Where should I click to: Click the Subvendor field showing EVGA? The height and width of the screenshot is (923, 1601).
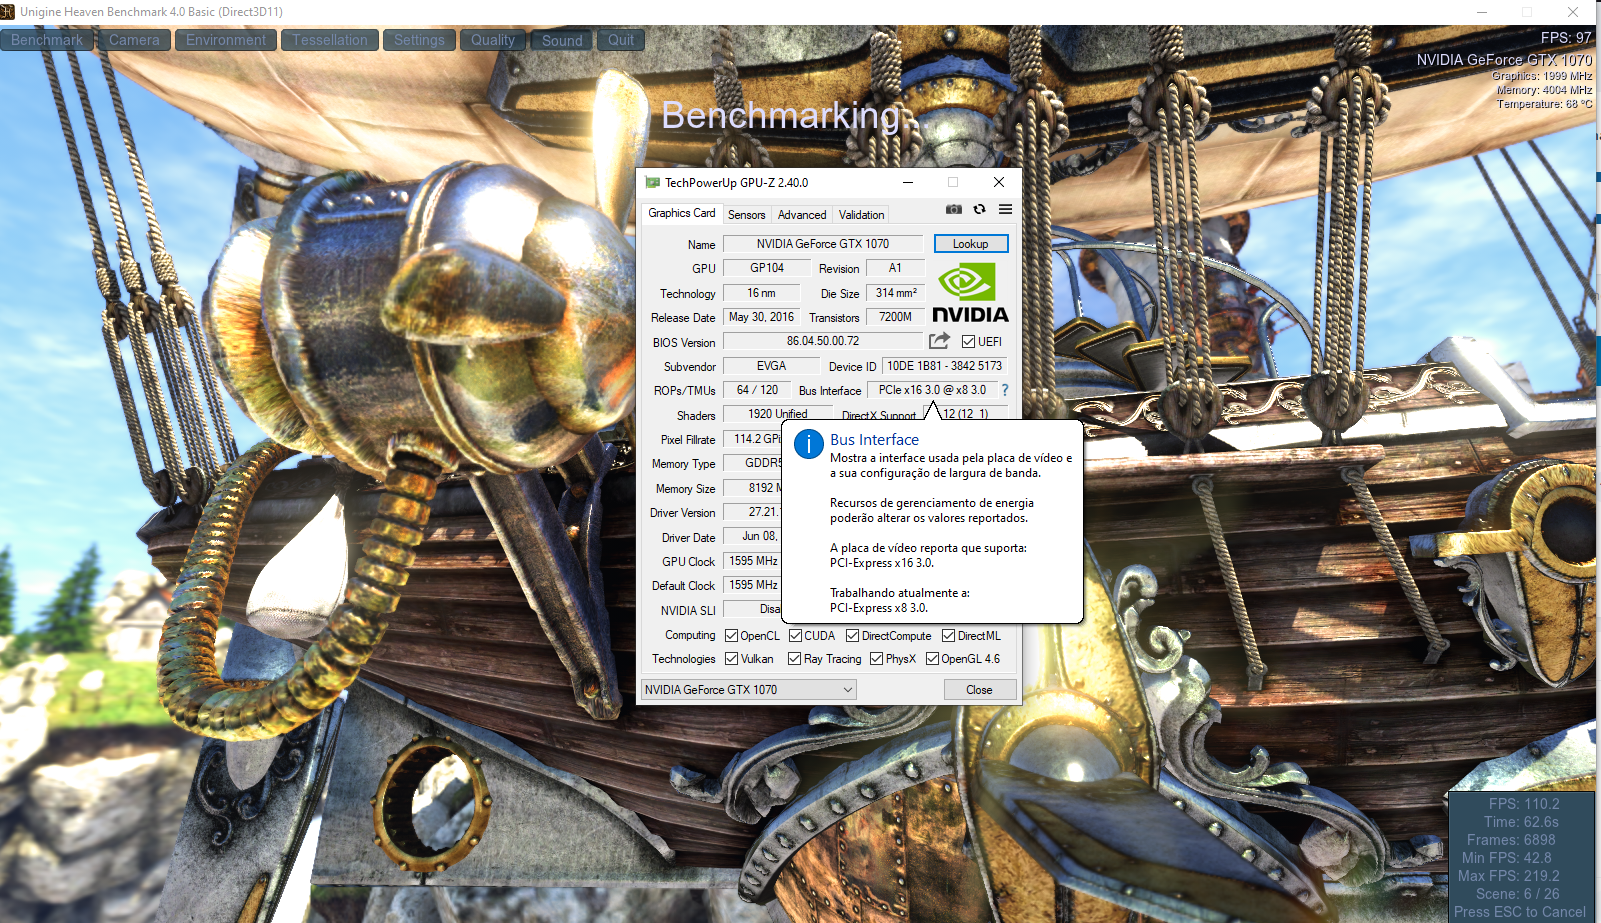pyautogui.click(x=771, y=366)
